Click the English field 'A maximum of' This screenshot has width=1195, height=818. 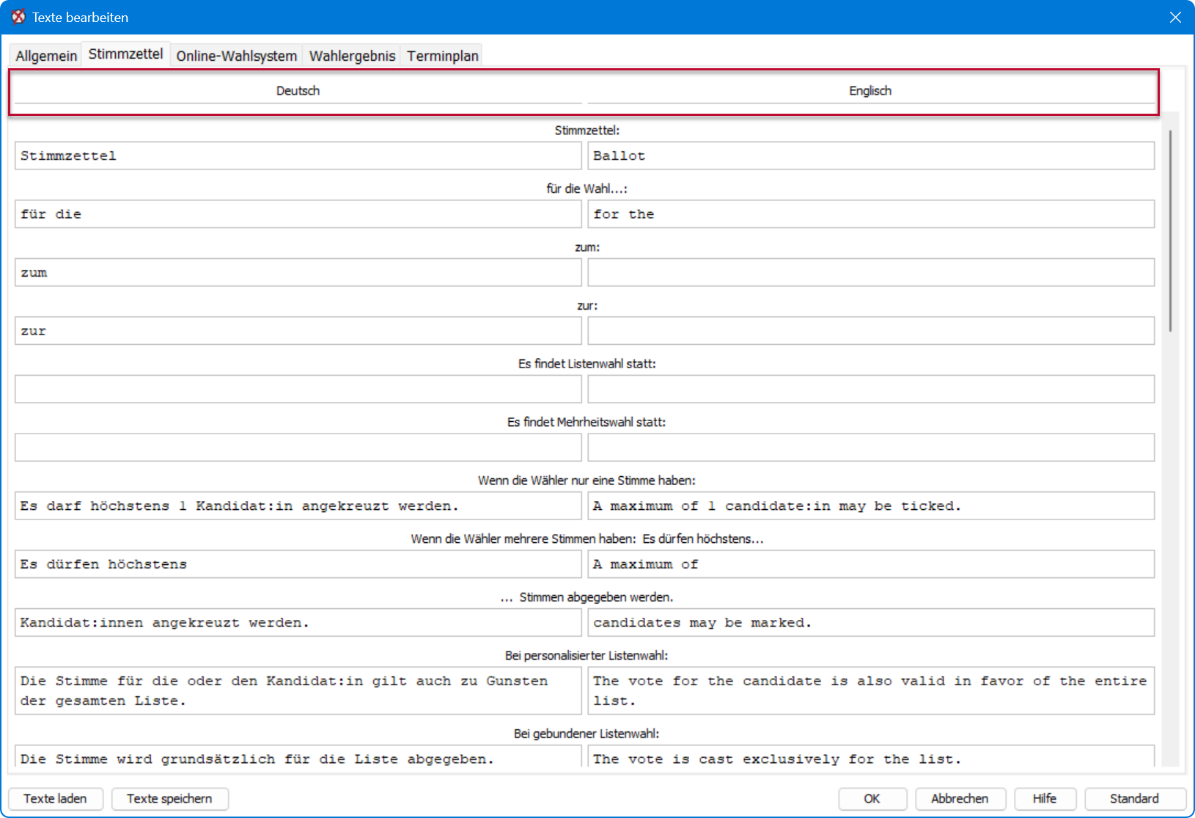871,564
